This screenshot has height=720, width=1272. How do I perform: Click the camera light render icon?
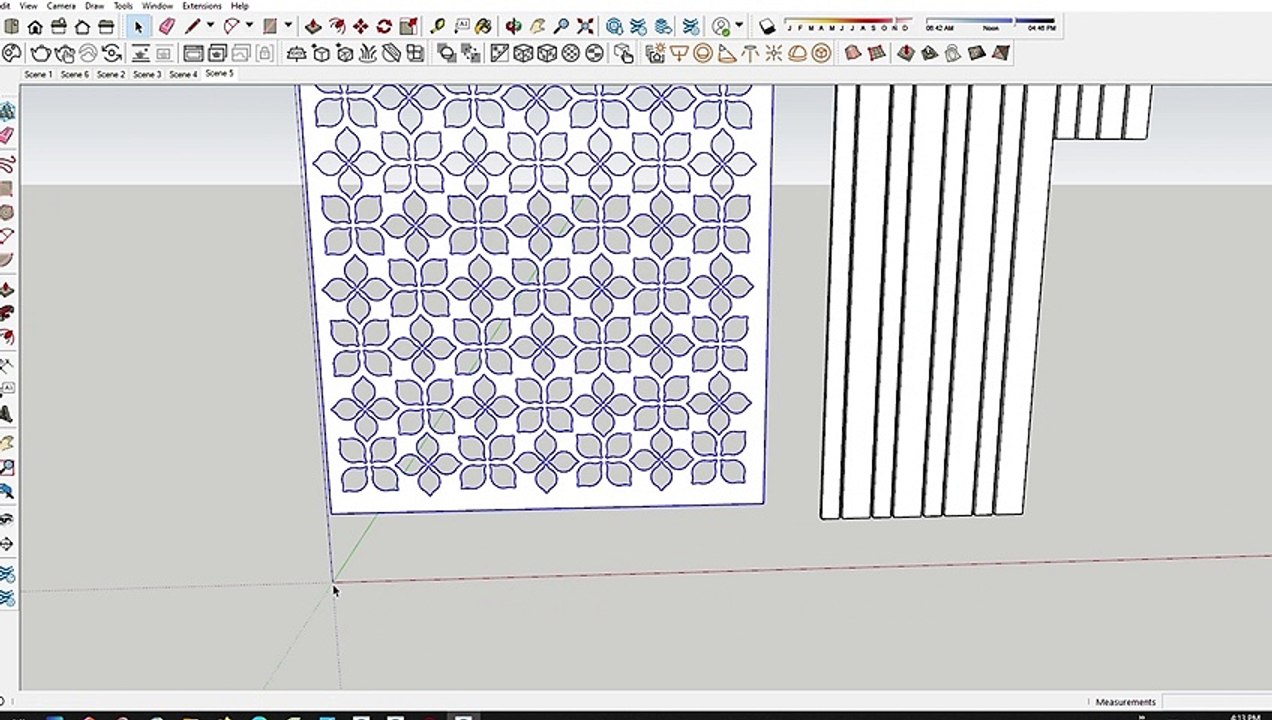pos(656,53)
